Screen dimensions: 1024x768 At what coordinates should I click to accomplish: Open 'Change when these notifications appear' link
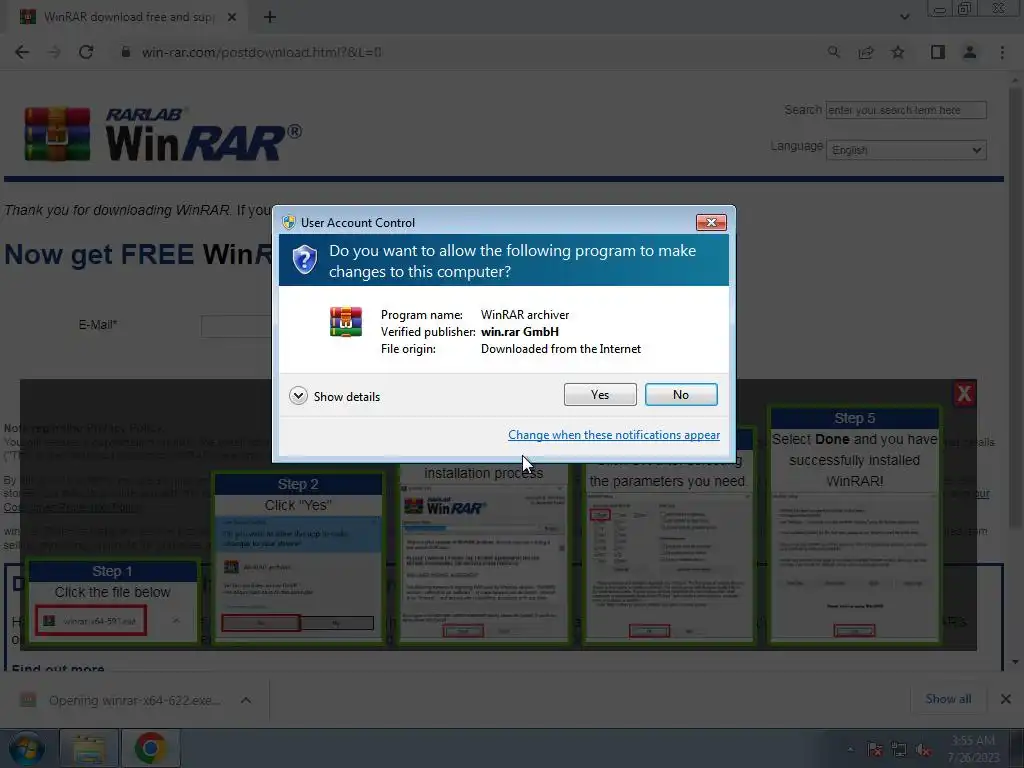tap(614, 435)
